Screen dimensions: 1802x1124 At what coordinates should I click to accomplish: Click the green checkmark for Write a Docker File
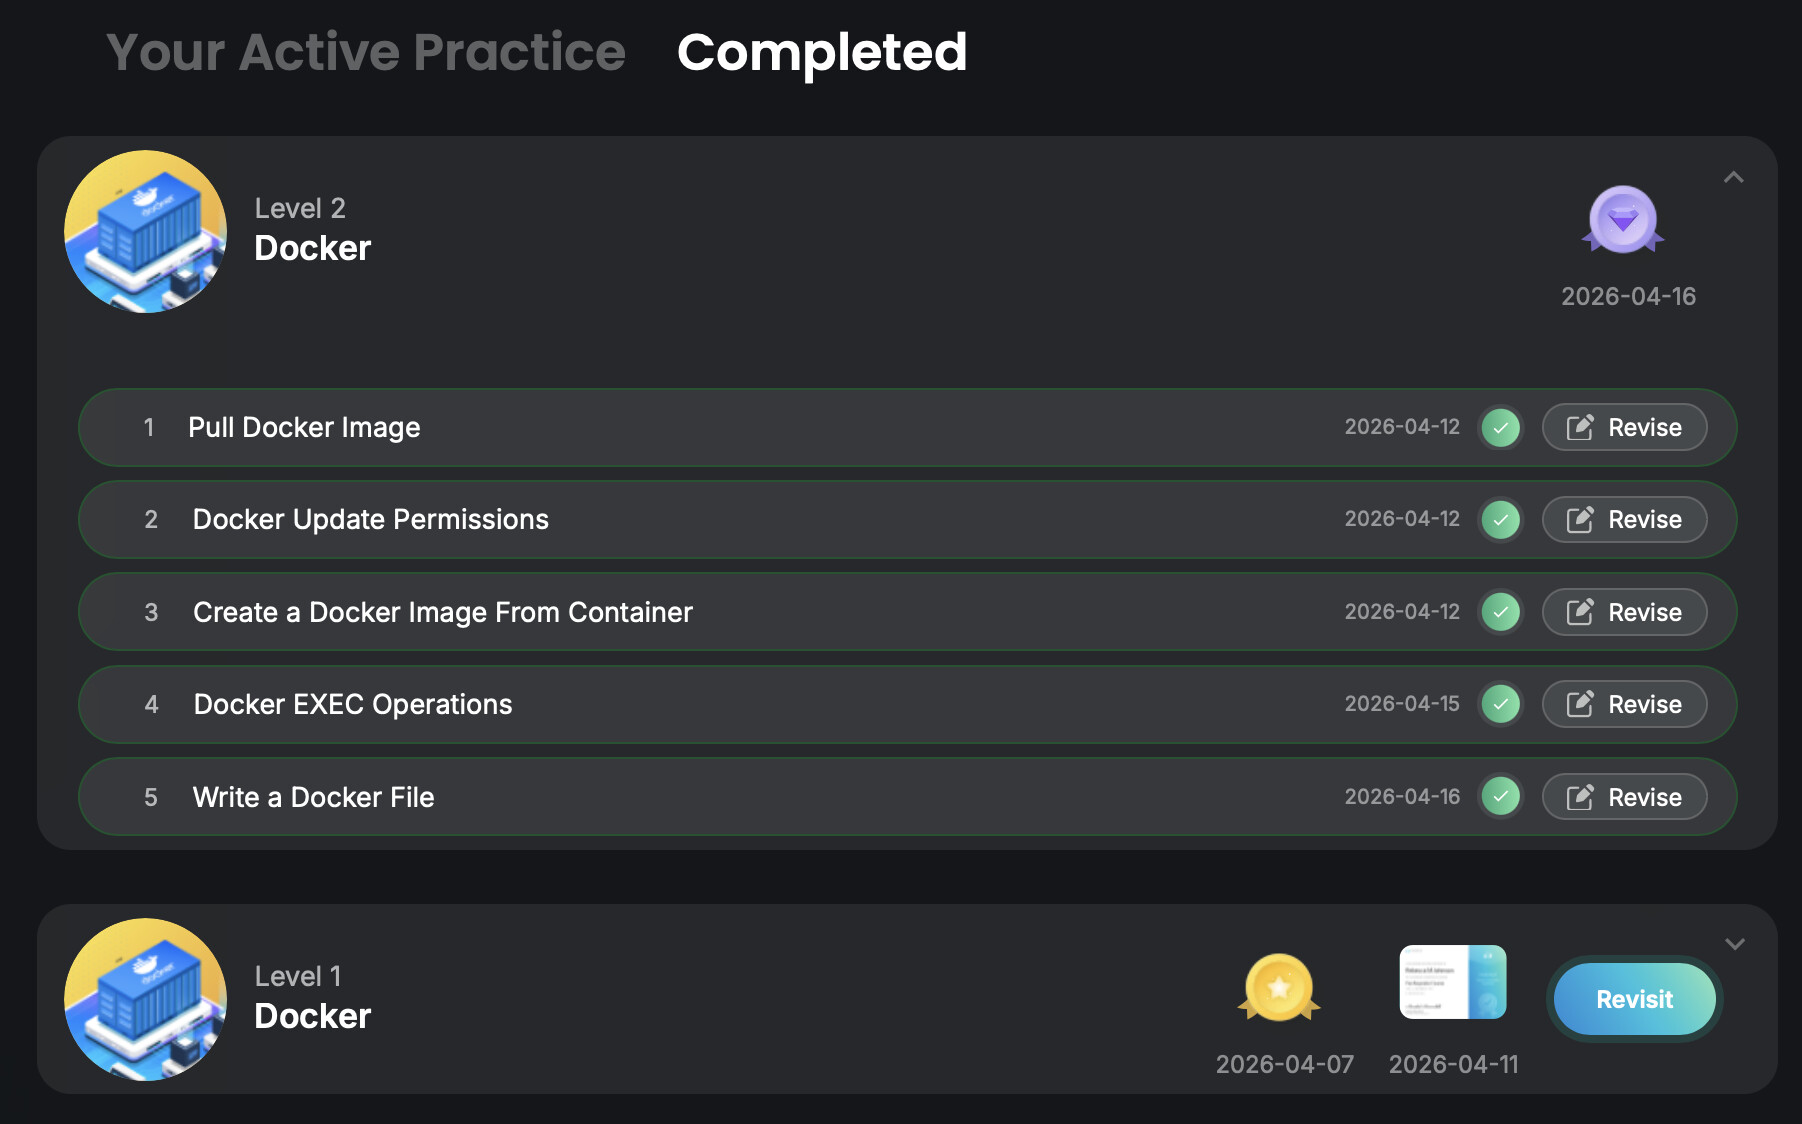(1500, 797)
